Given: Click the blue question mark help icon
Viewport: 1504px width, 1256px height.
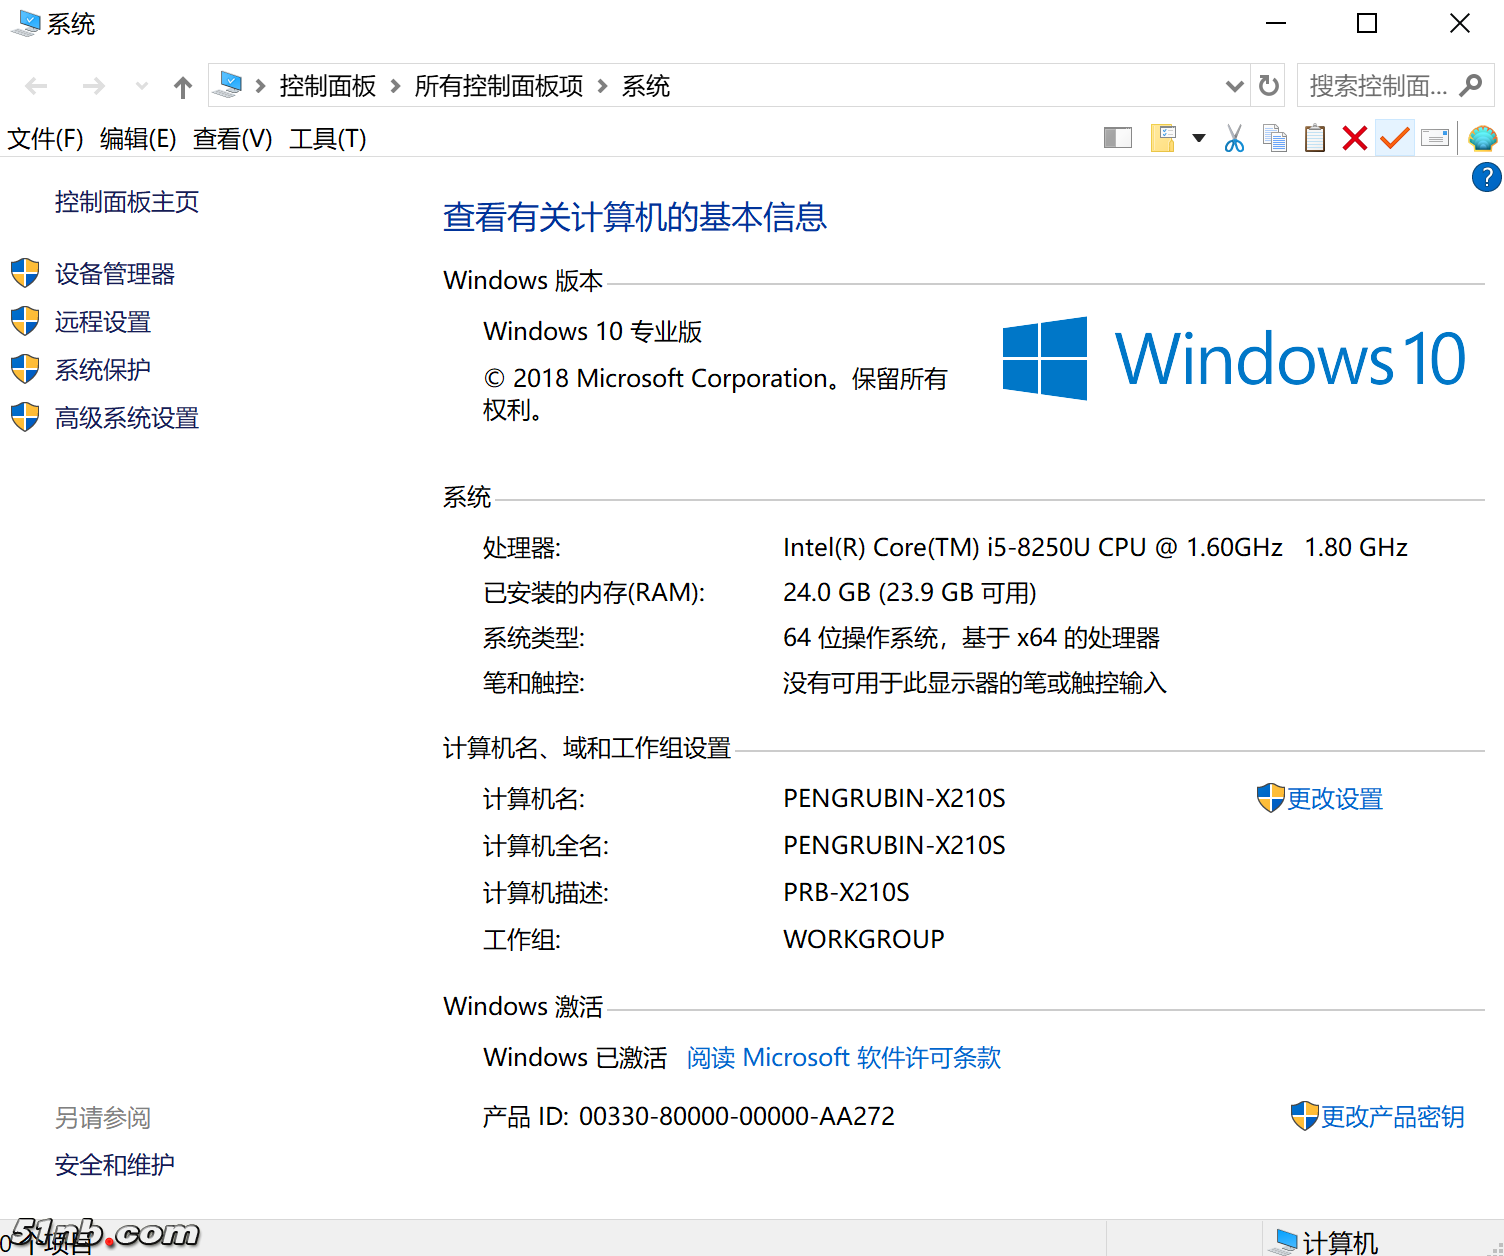Looking at the screenshot, I should coord(1486,178).
